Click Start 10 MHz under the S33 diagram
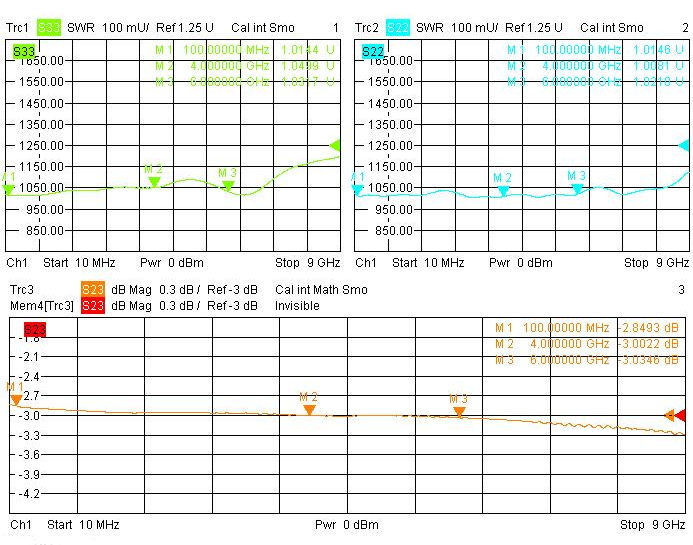The width and height of the screenshot is (693, 545). point(79,263)
